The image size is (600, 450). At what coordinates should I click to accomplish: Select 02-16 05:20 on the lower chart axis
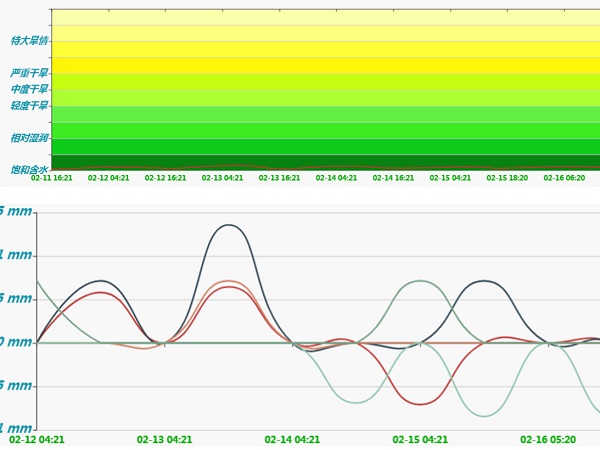[547, 439]
